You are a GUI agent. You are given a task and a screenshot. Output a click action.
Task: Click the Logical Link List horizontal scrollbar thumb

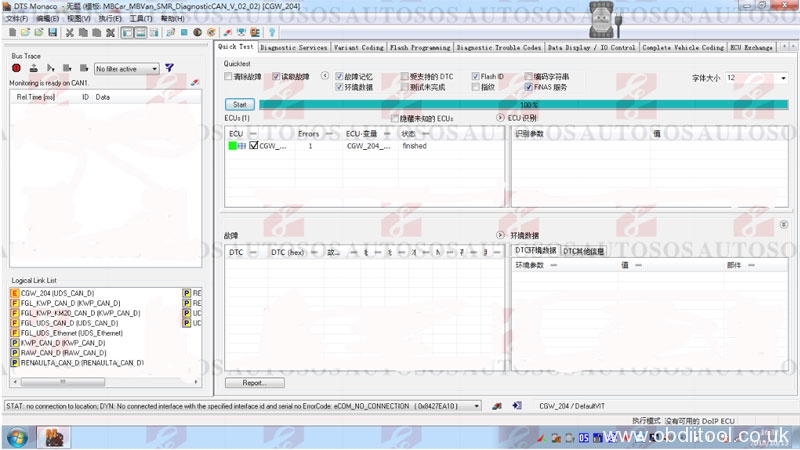coord(63,382)
